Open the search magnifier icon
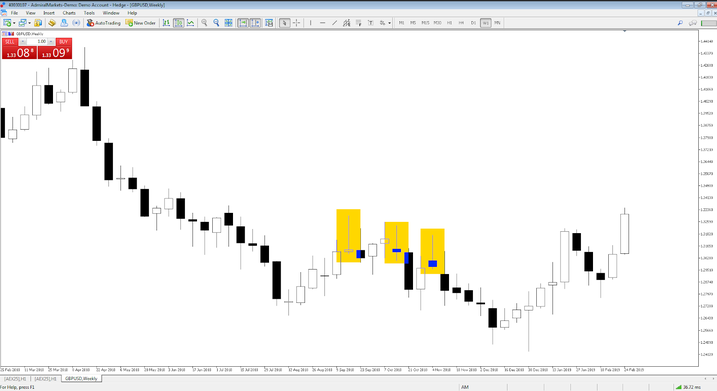The image size is (717, 391). [x=680, y=23]
